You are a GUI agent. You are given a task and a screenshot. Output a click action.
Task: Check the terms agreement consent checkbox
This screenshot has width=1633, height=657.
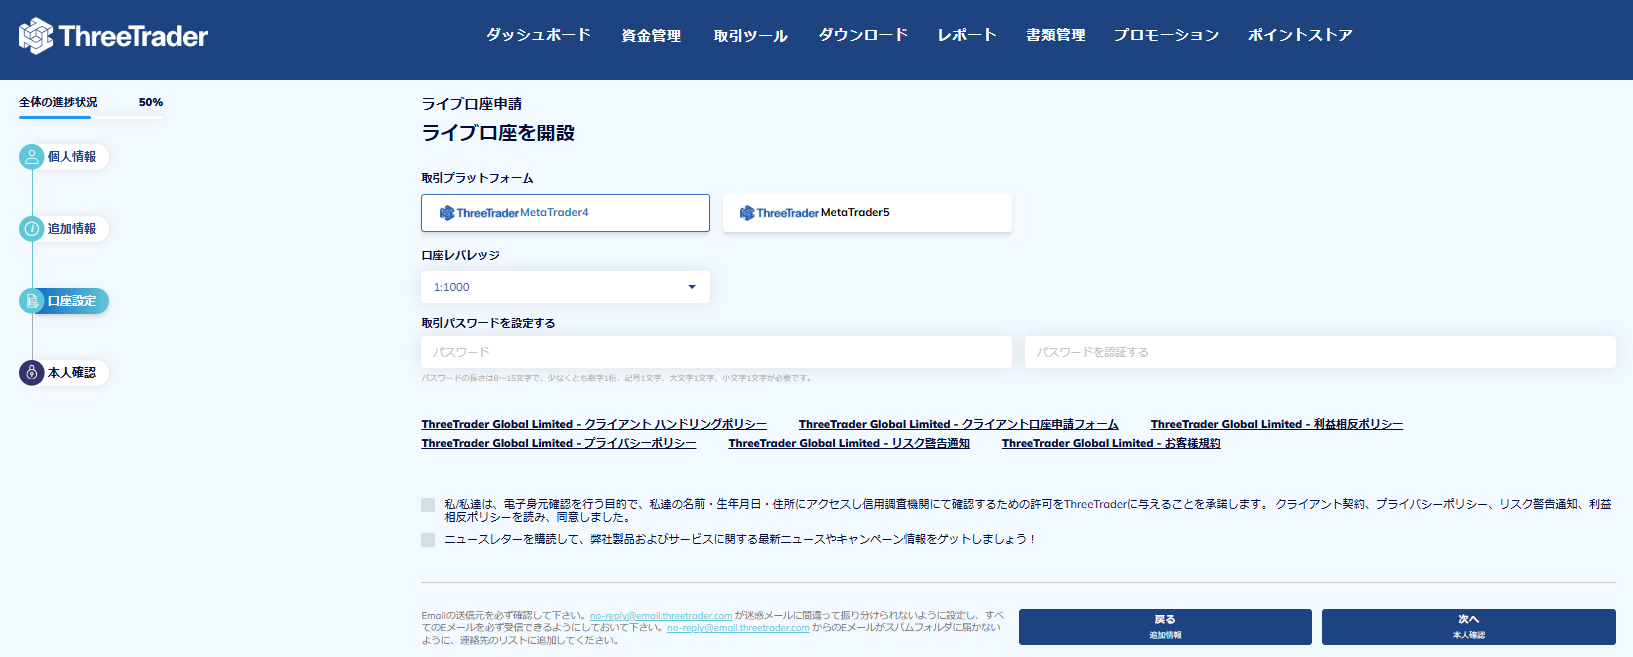point(428,505)
